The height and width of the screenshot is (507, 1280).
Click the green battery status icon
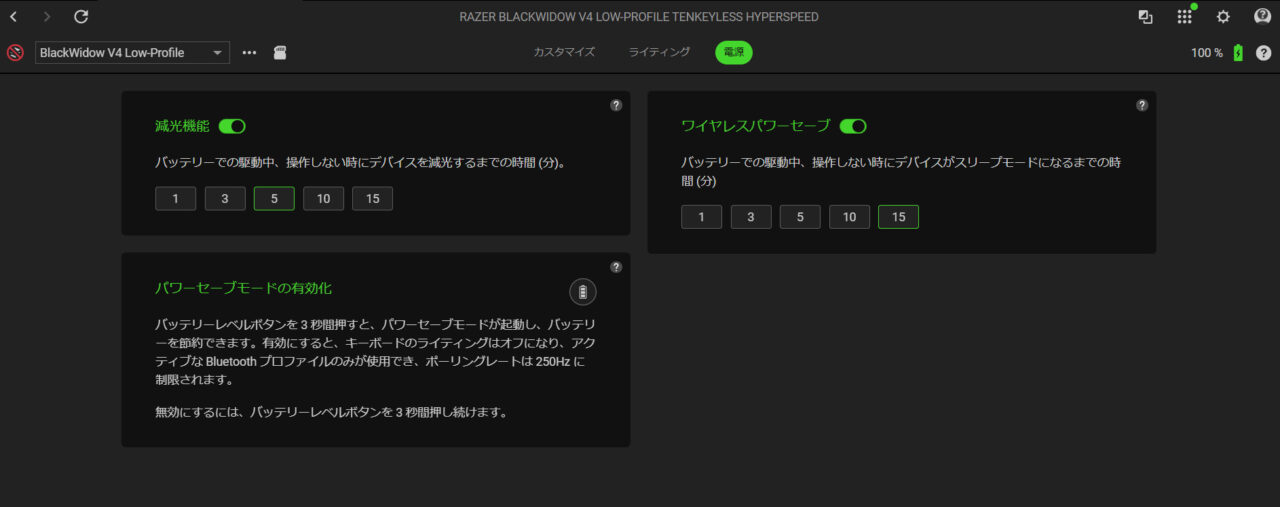pyautogui.click(x=1238, y=53)
